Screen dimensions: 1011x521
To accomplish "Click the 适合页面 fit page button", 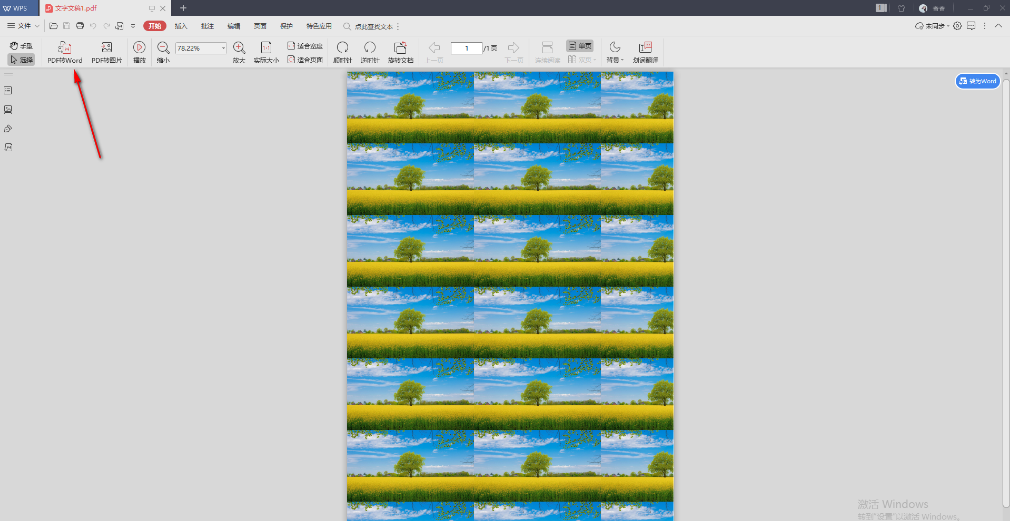I will tap(305, 60).
